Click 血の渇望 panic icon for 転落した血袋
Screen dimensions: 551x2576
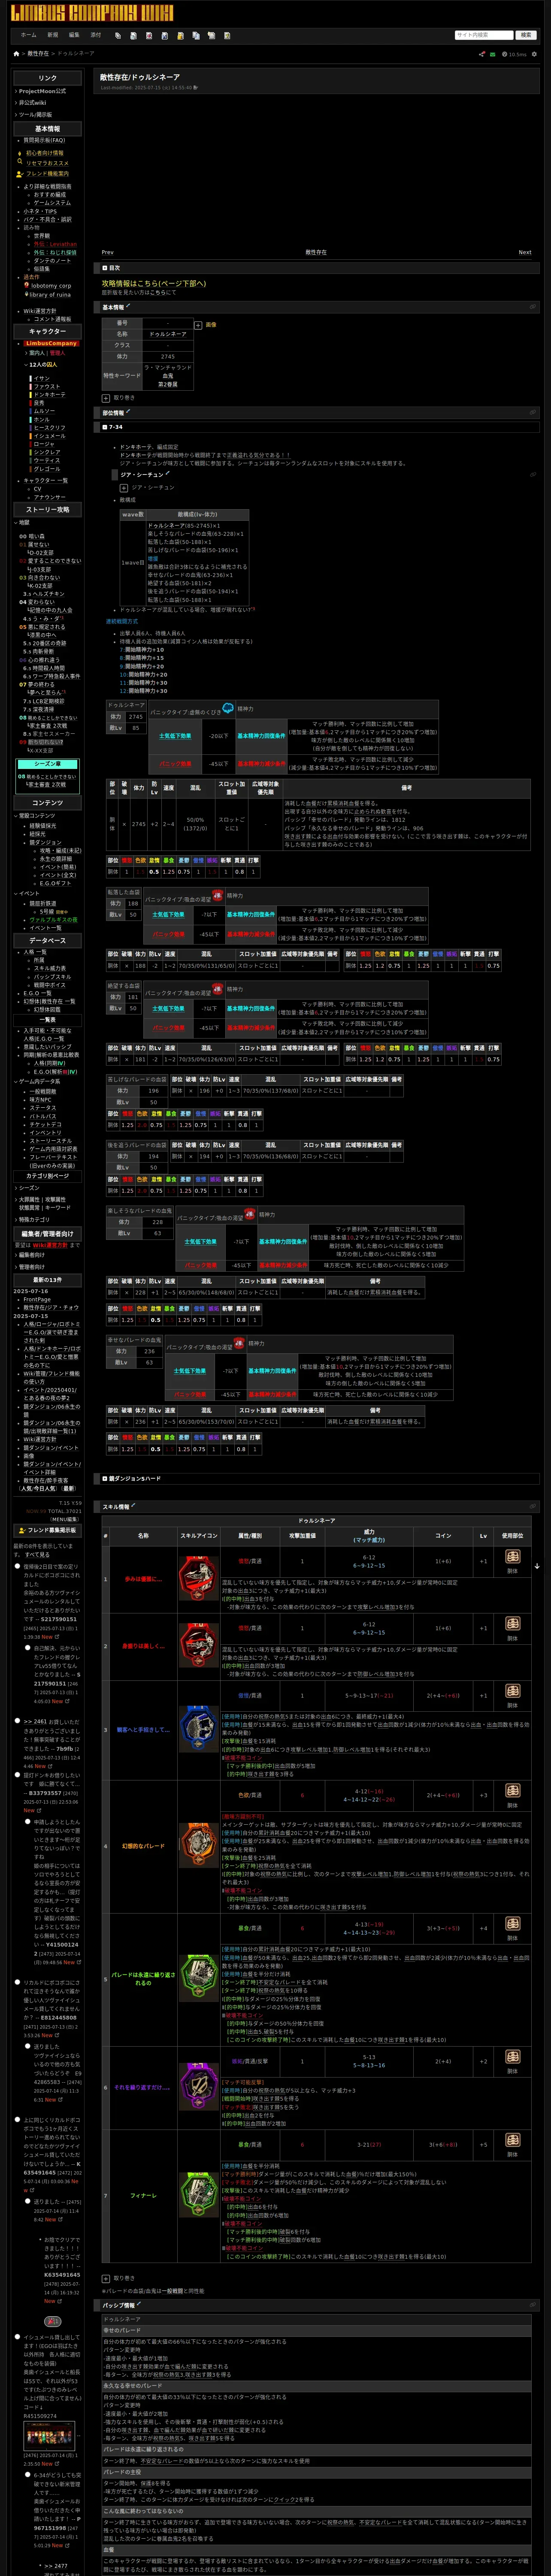click(x=217, y=895)
